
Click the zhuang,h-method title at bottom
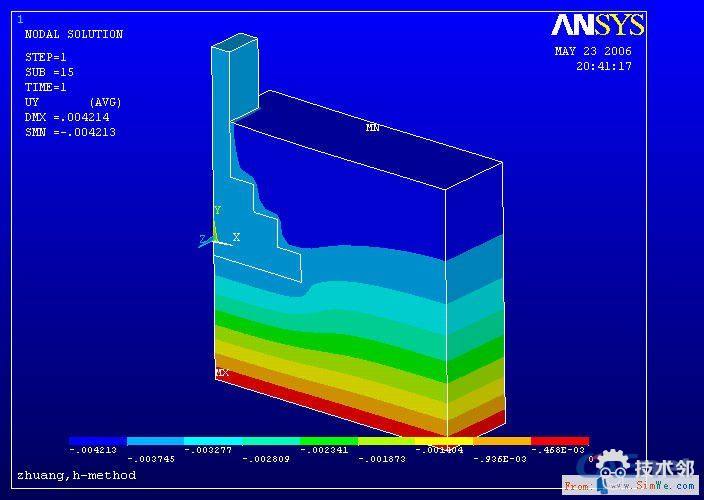pos(76,475)
